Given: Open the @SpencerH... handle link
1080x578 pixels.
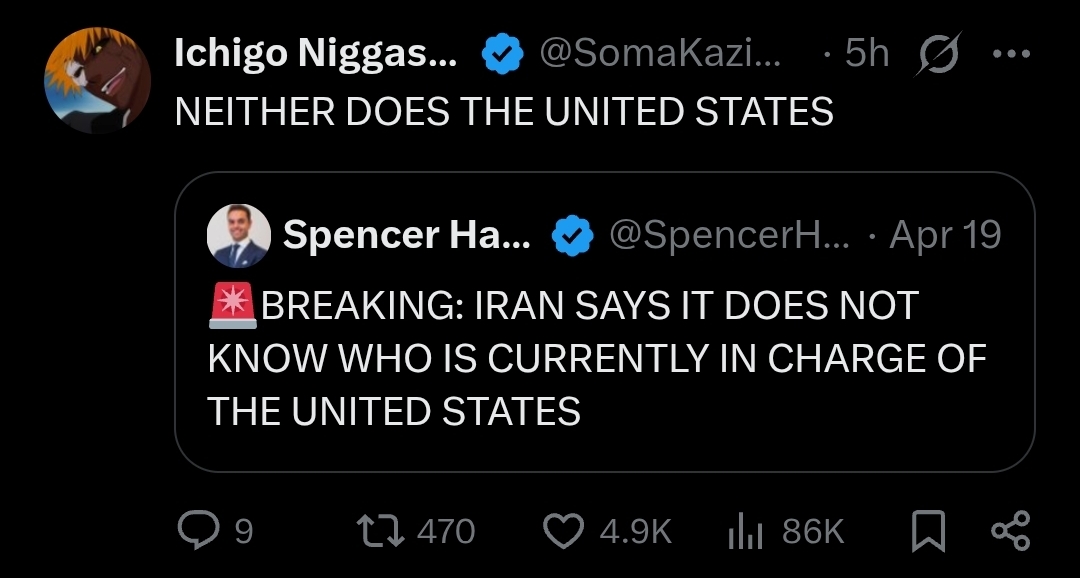Looking at the screenshot, I should click(x=729, y=236).
